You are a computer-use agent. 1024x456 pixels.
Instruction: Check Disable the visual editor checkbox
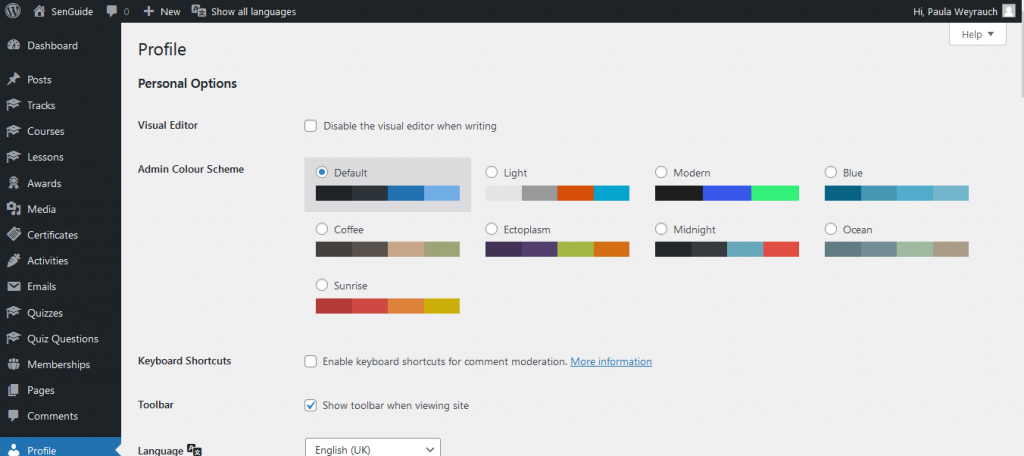pyautogui.click(x=310, y=126)
